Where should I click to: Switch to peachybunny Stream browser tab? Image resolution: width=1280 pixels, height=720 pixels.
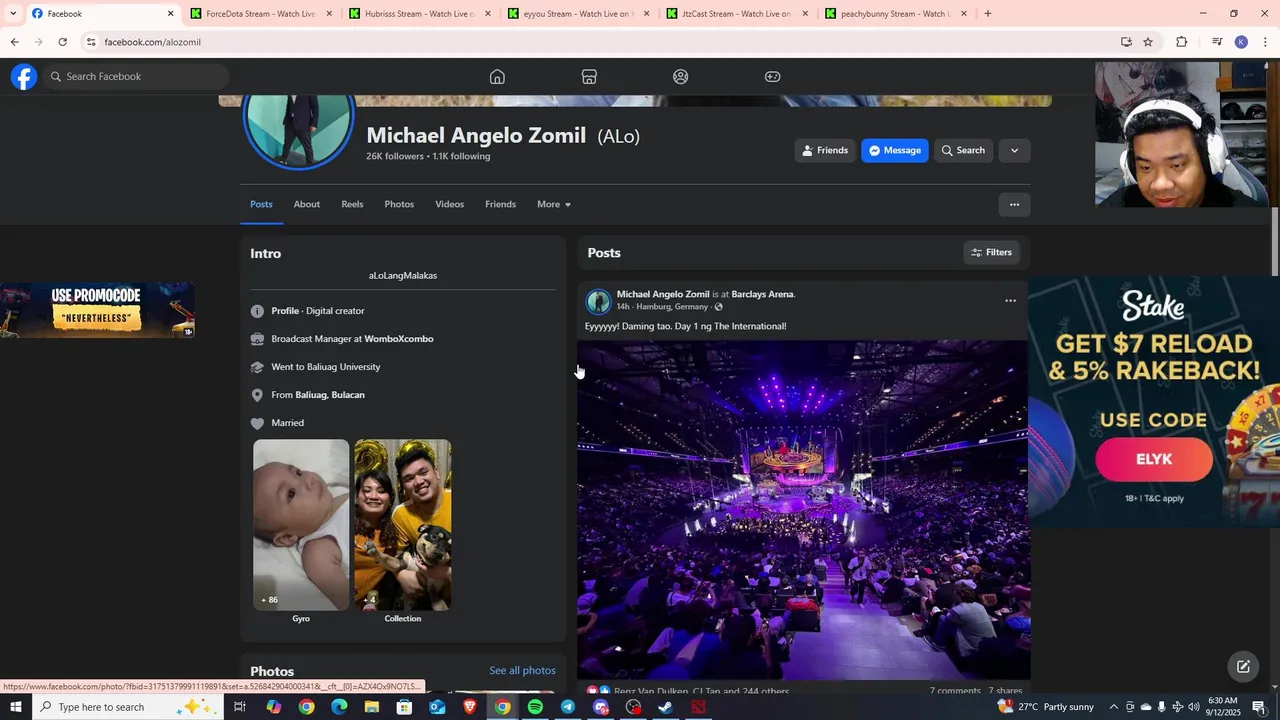(894, 14)
